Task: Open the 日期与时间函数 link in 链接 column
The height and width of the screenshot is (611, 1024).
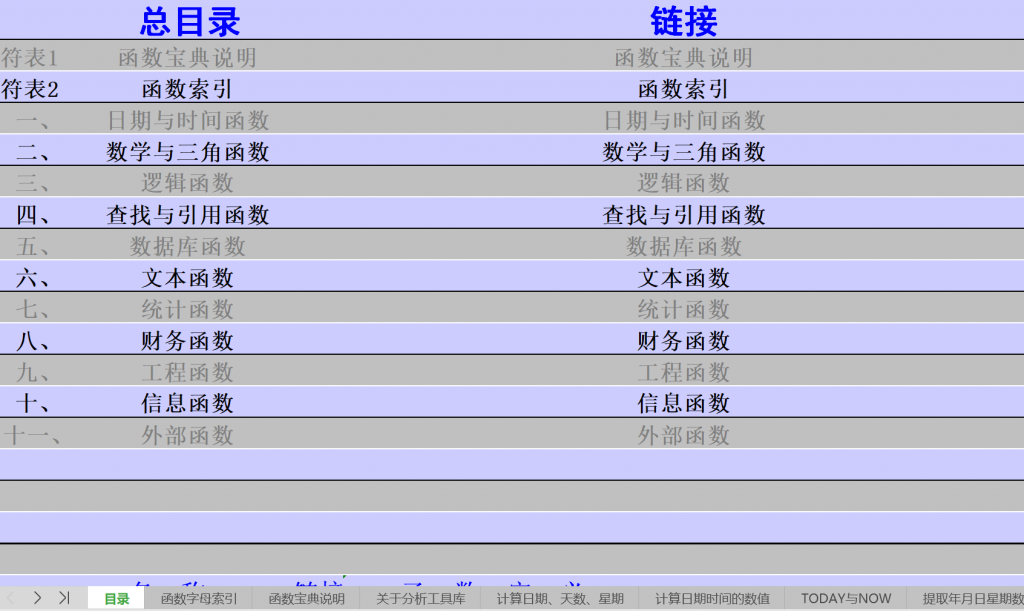Action: [x=683, y=120]
